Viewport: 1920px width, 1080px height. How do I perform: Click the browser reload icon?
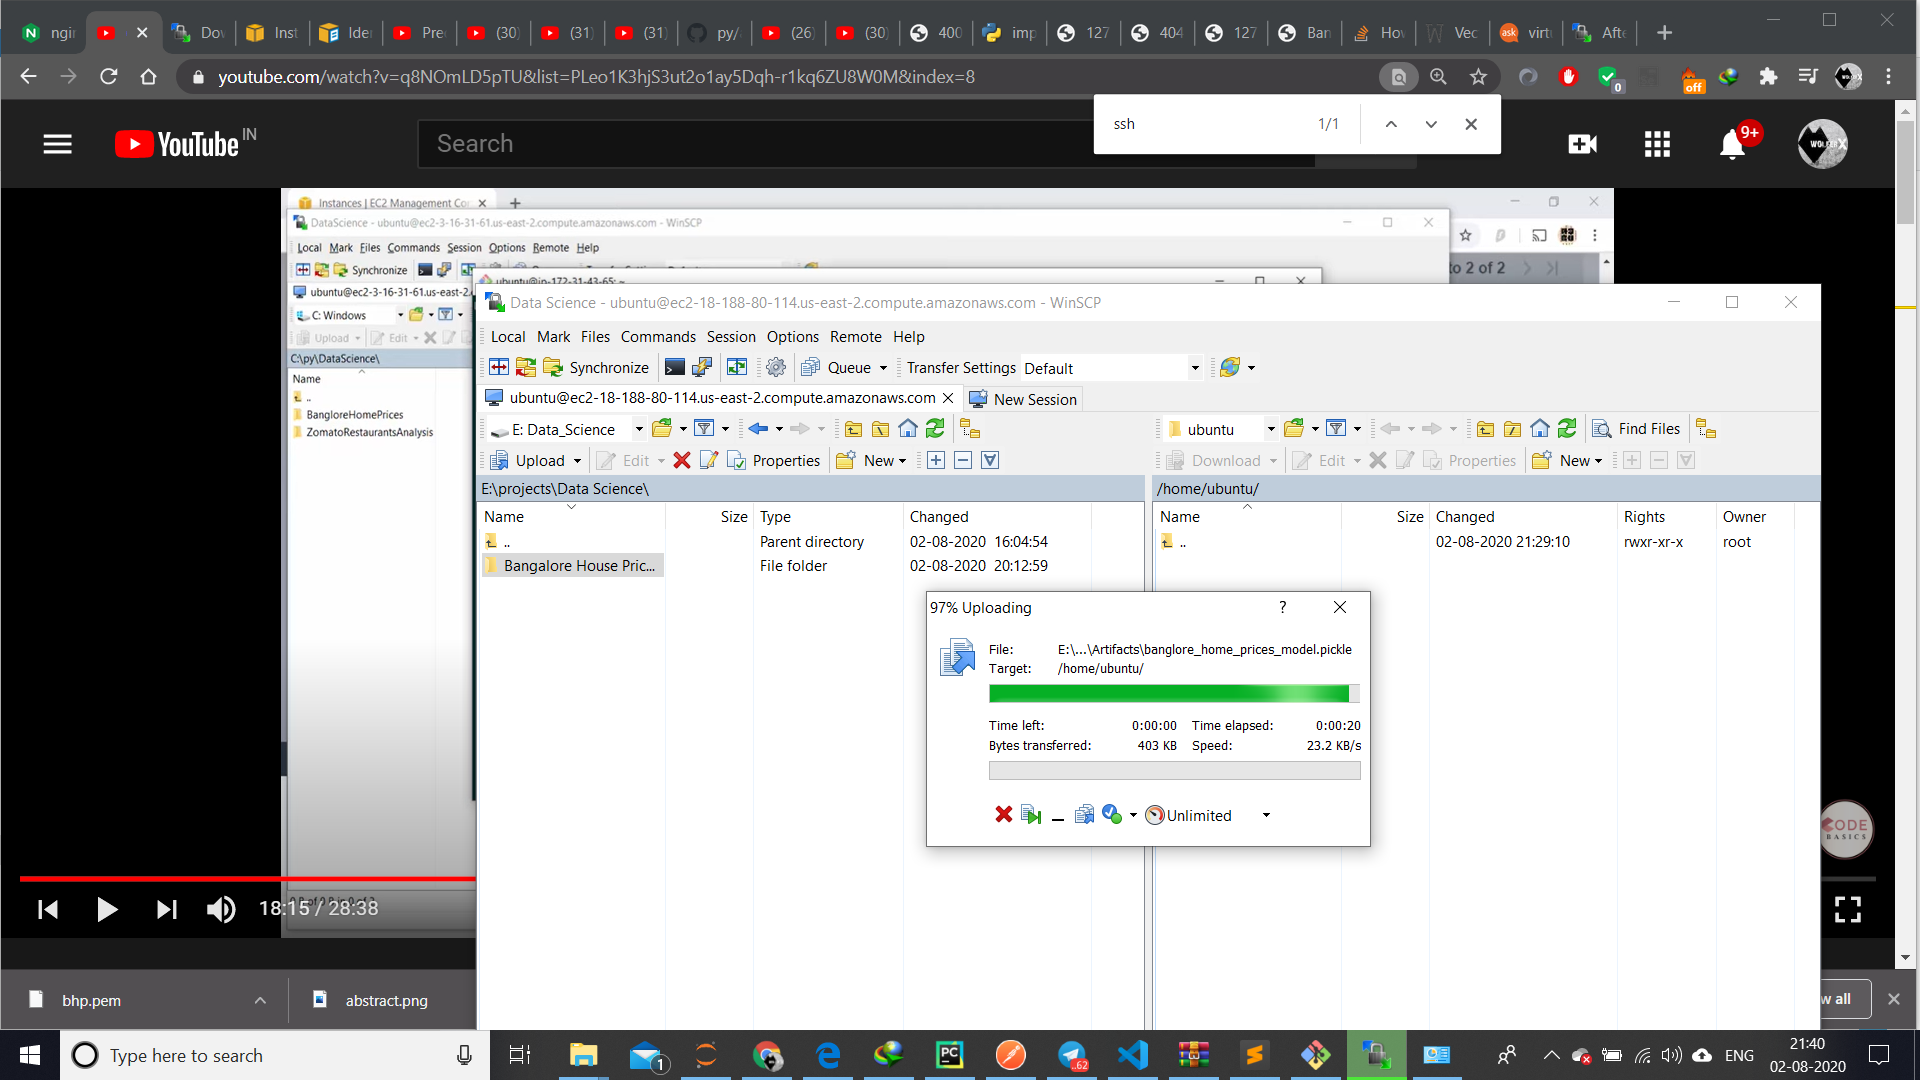point(109,77)
